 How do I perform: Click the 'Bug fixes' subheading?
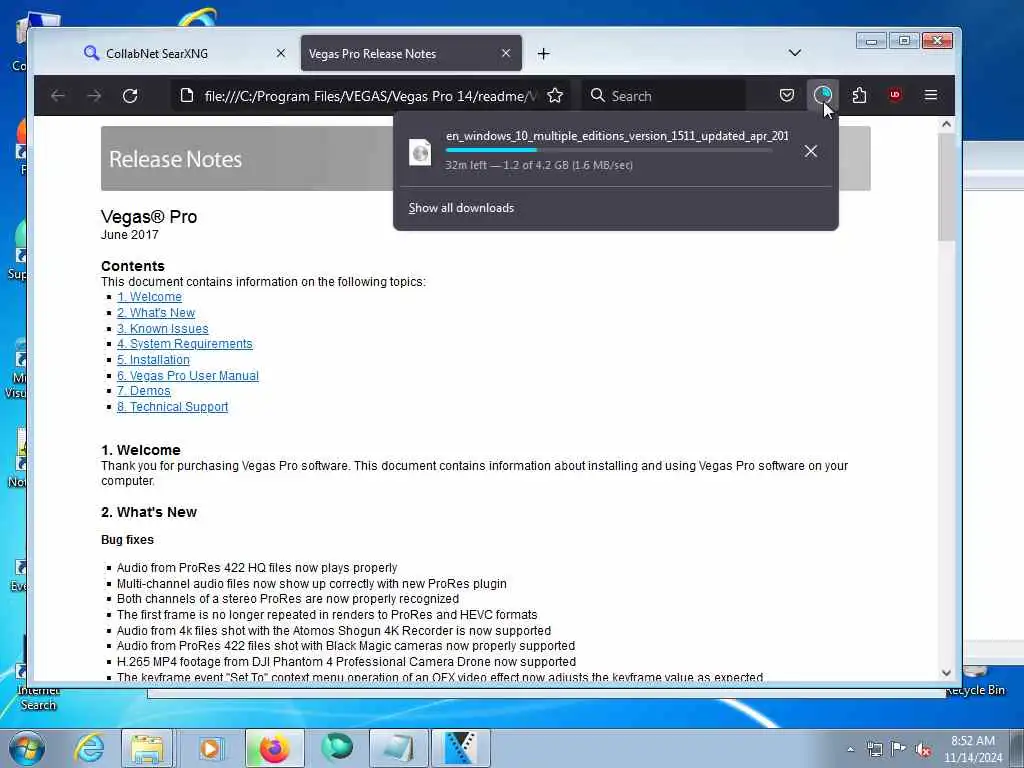pos(127,540)
